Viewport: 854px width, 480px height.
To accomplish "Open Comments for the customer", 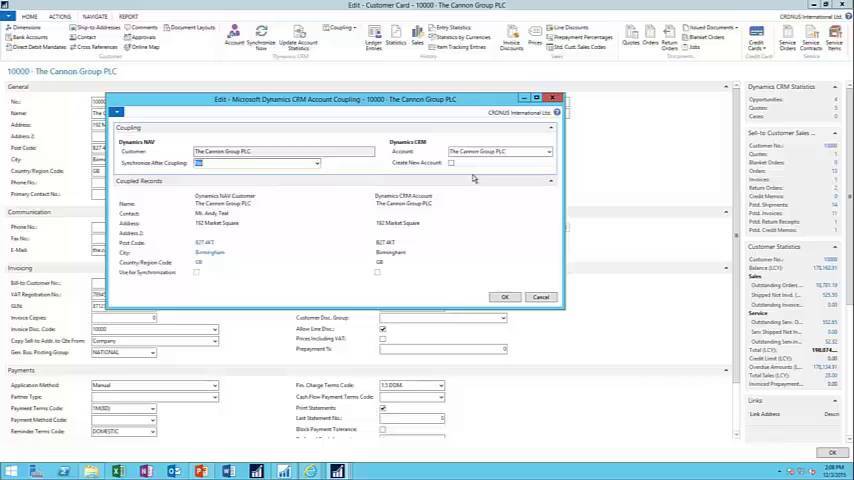I will tap(141, 27).
